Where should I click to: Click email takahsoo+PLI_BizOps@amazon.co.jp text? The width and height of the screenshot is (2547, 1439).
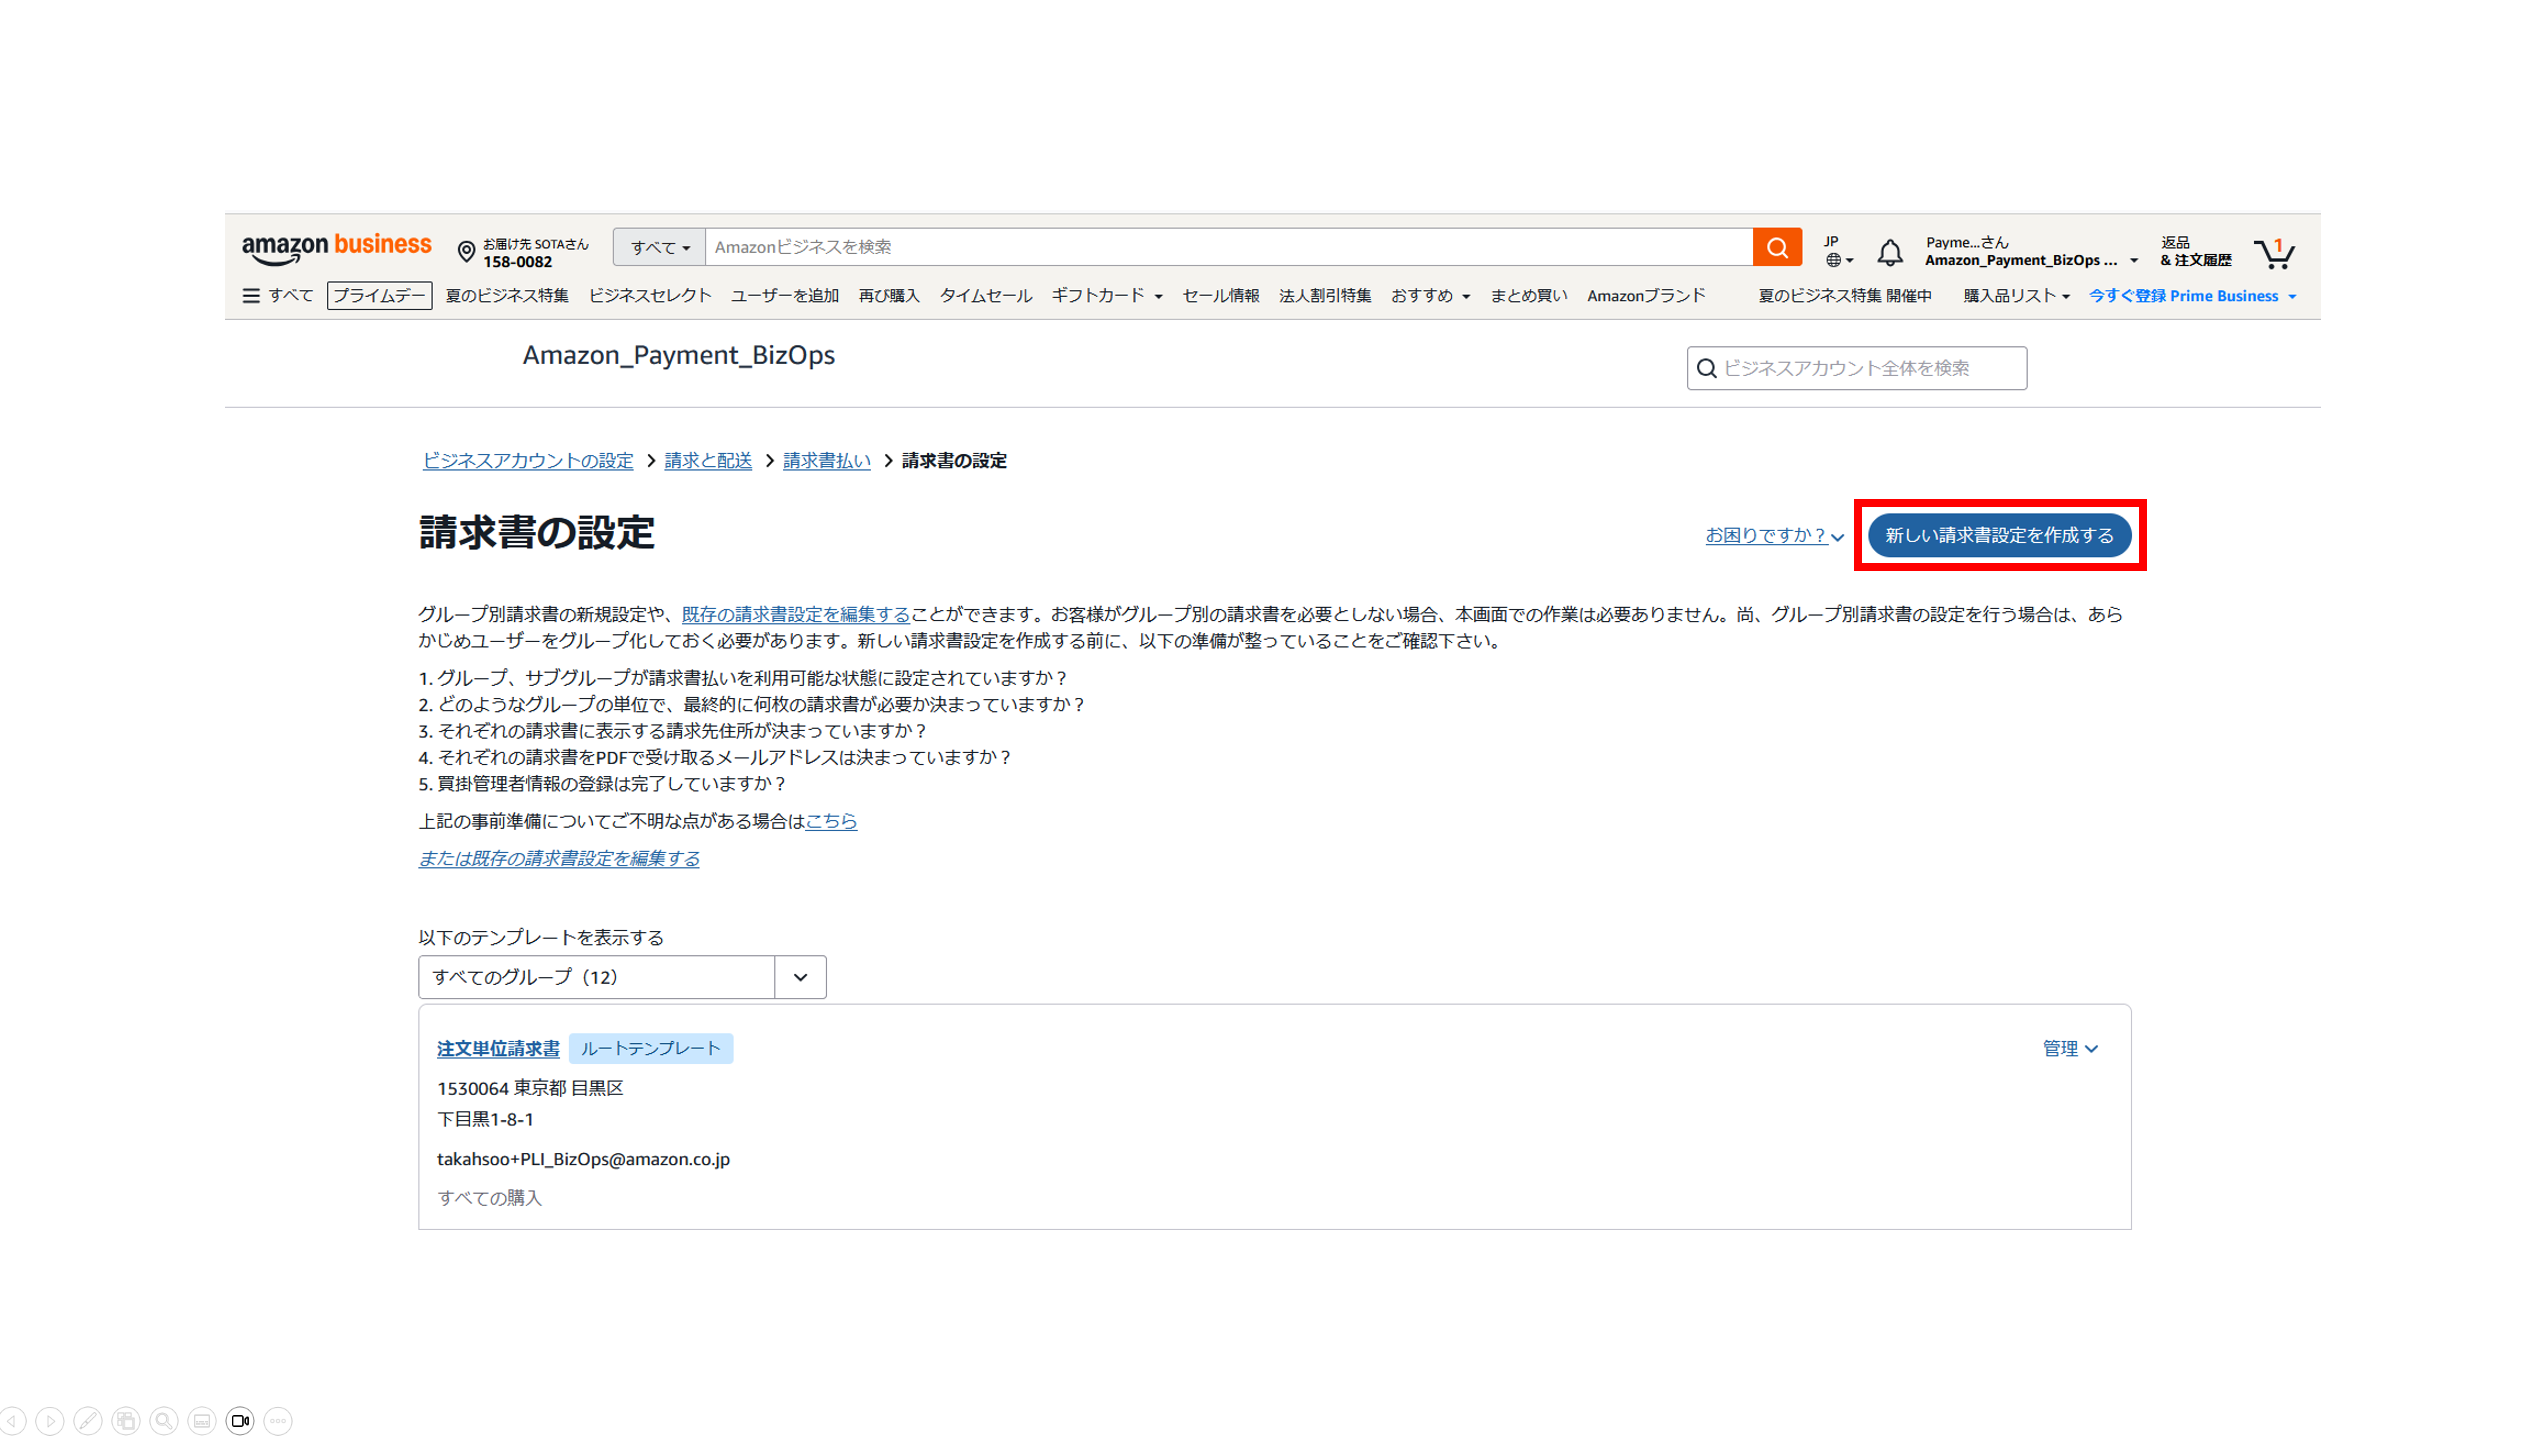click(583, 1159)
